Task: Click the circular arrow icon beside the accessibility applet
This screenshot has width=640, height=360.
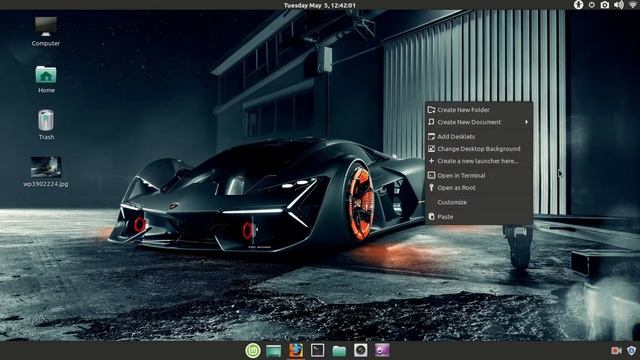Action: click(x=591, y=5)
